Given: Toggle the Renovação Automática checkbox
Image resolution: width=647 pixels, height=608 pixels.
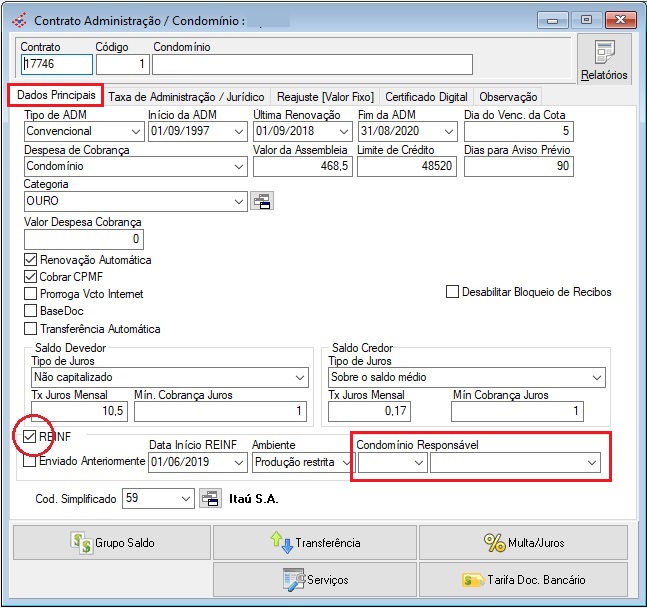Looking at the screenshot, I should [30, 260].
